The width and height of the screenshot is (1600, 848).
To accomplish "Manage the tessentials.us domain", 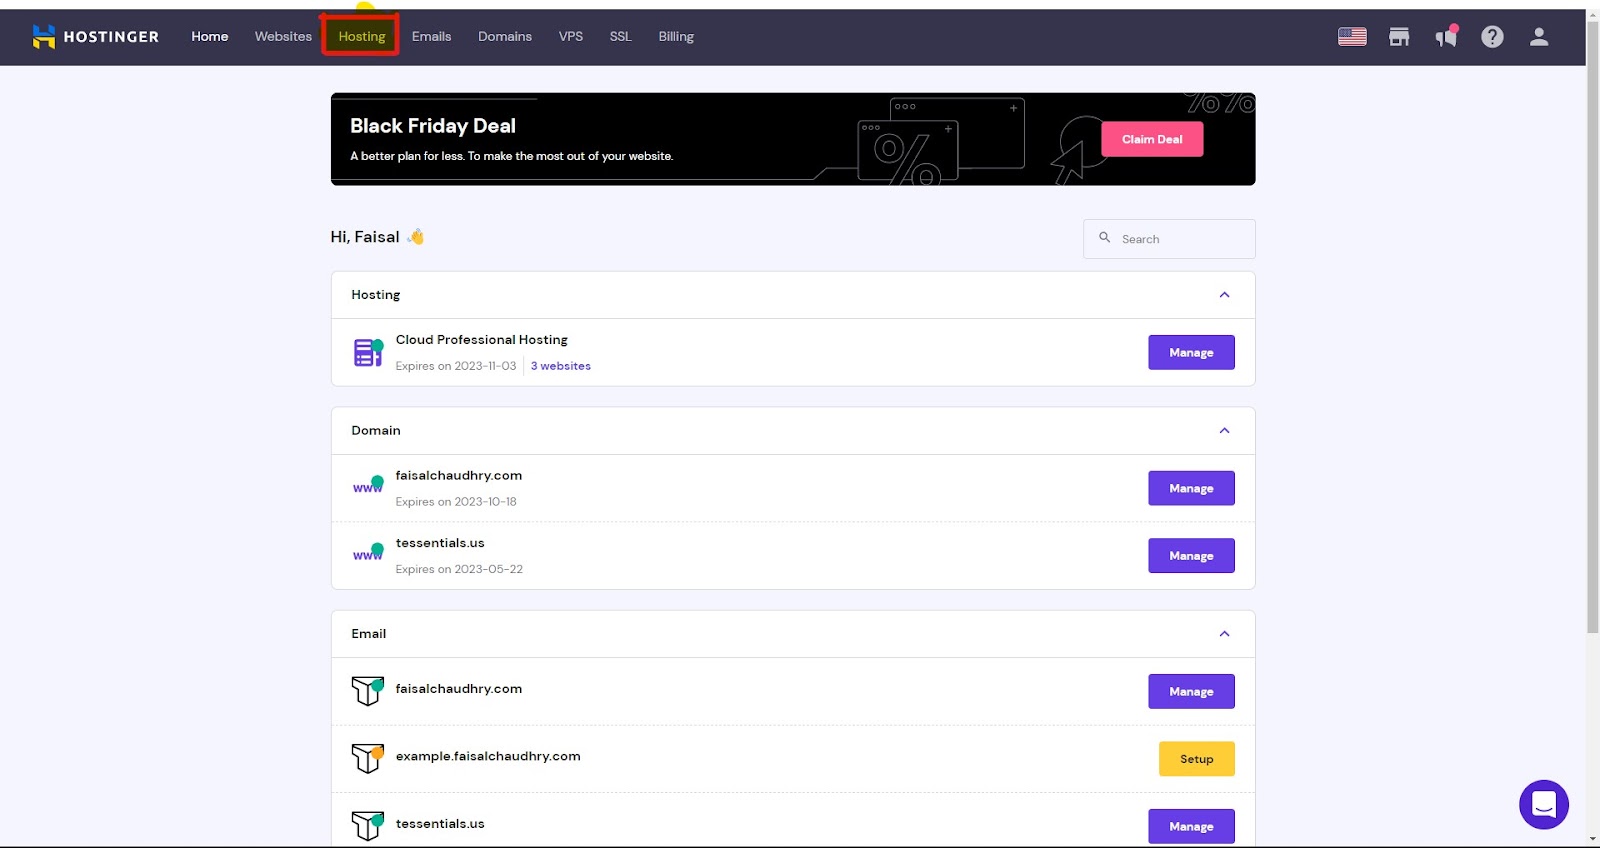I will 1191,556.
